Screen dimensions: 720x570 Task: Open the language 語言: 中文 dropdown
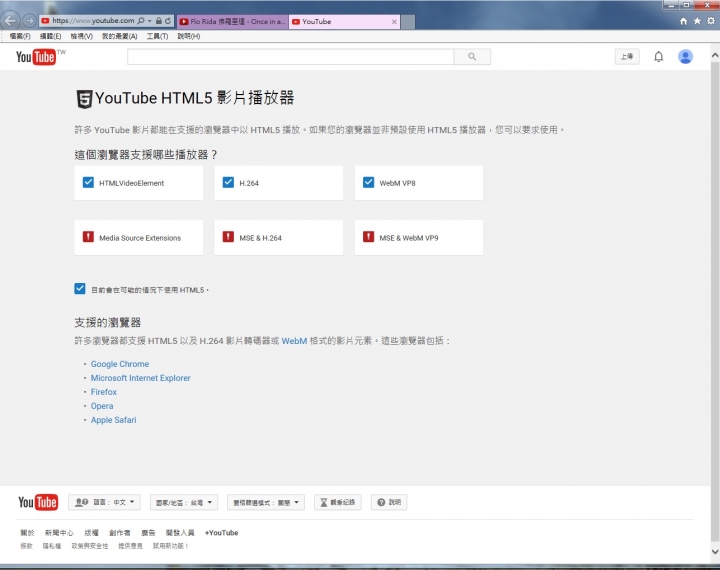[104, 502]
